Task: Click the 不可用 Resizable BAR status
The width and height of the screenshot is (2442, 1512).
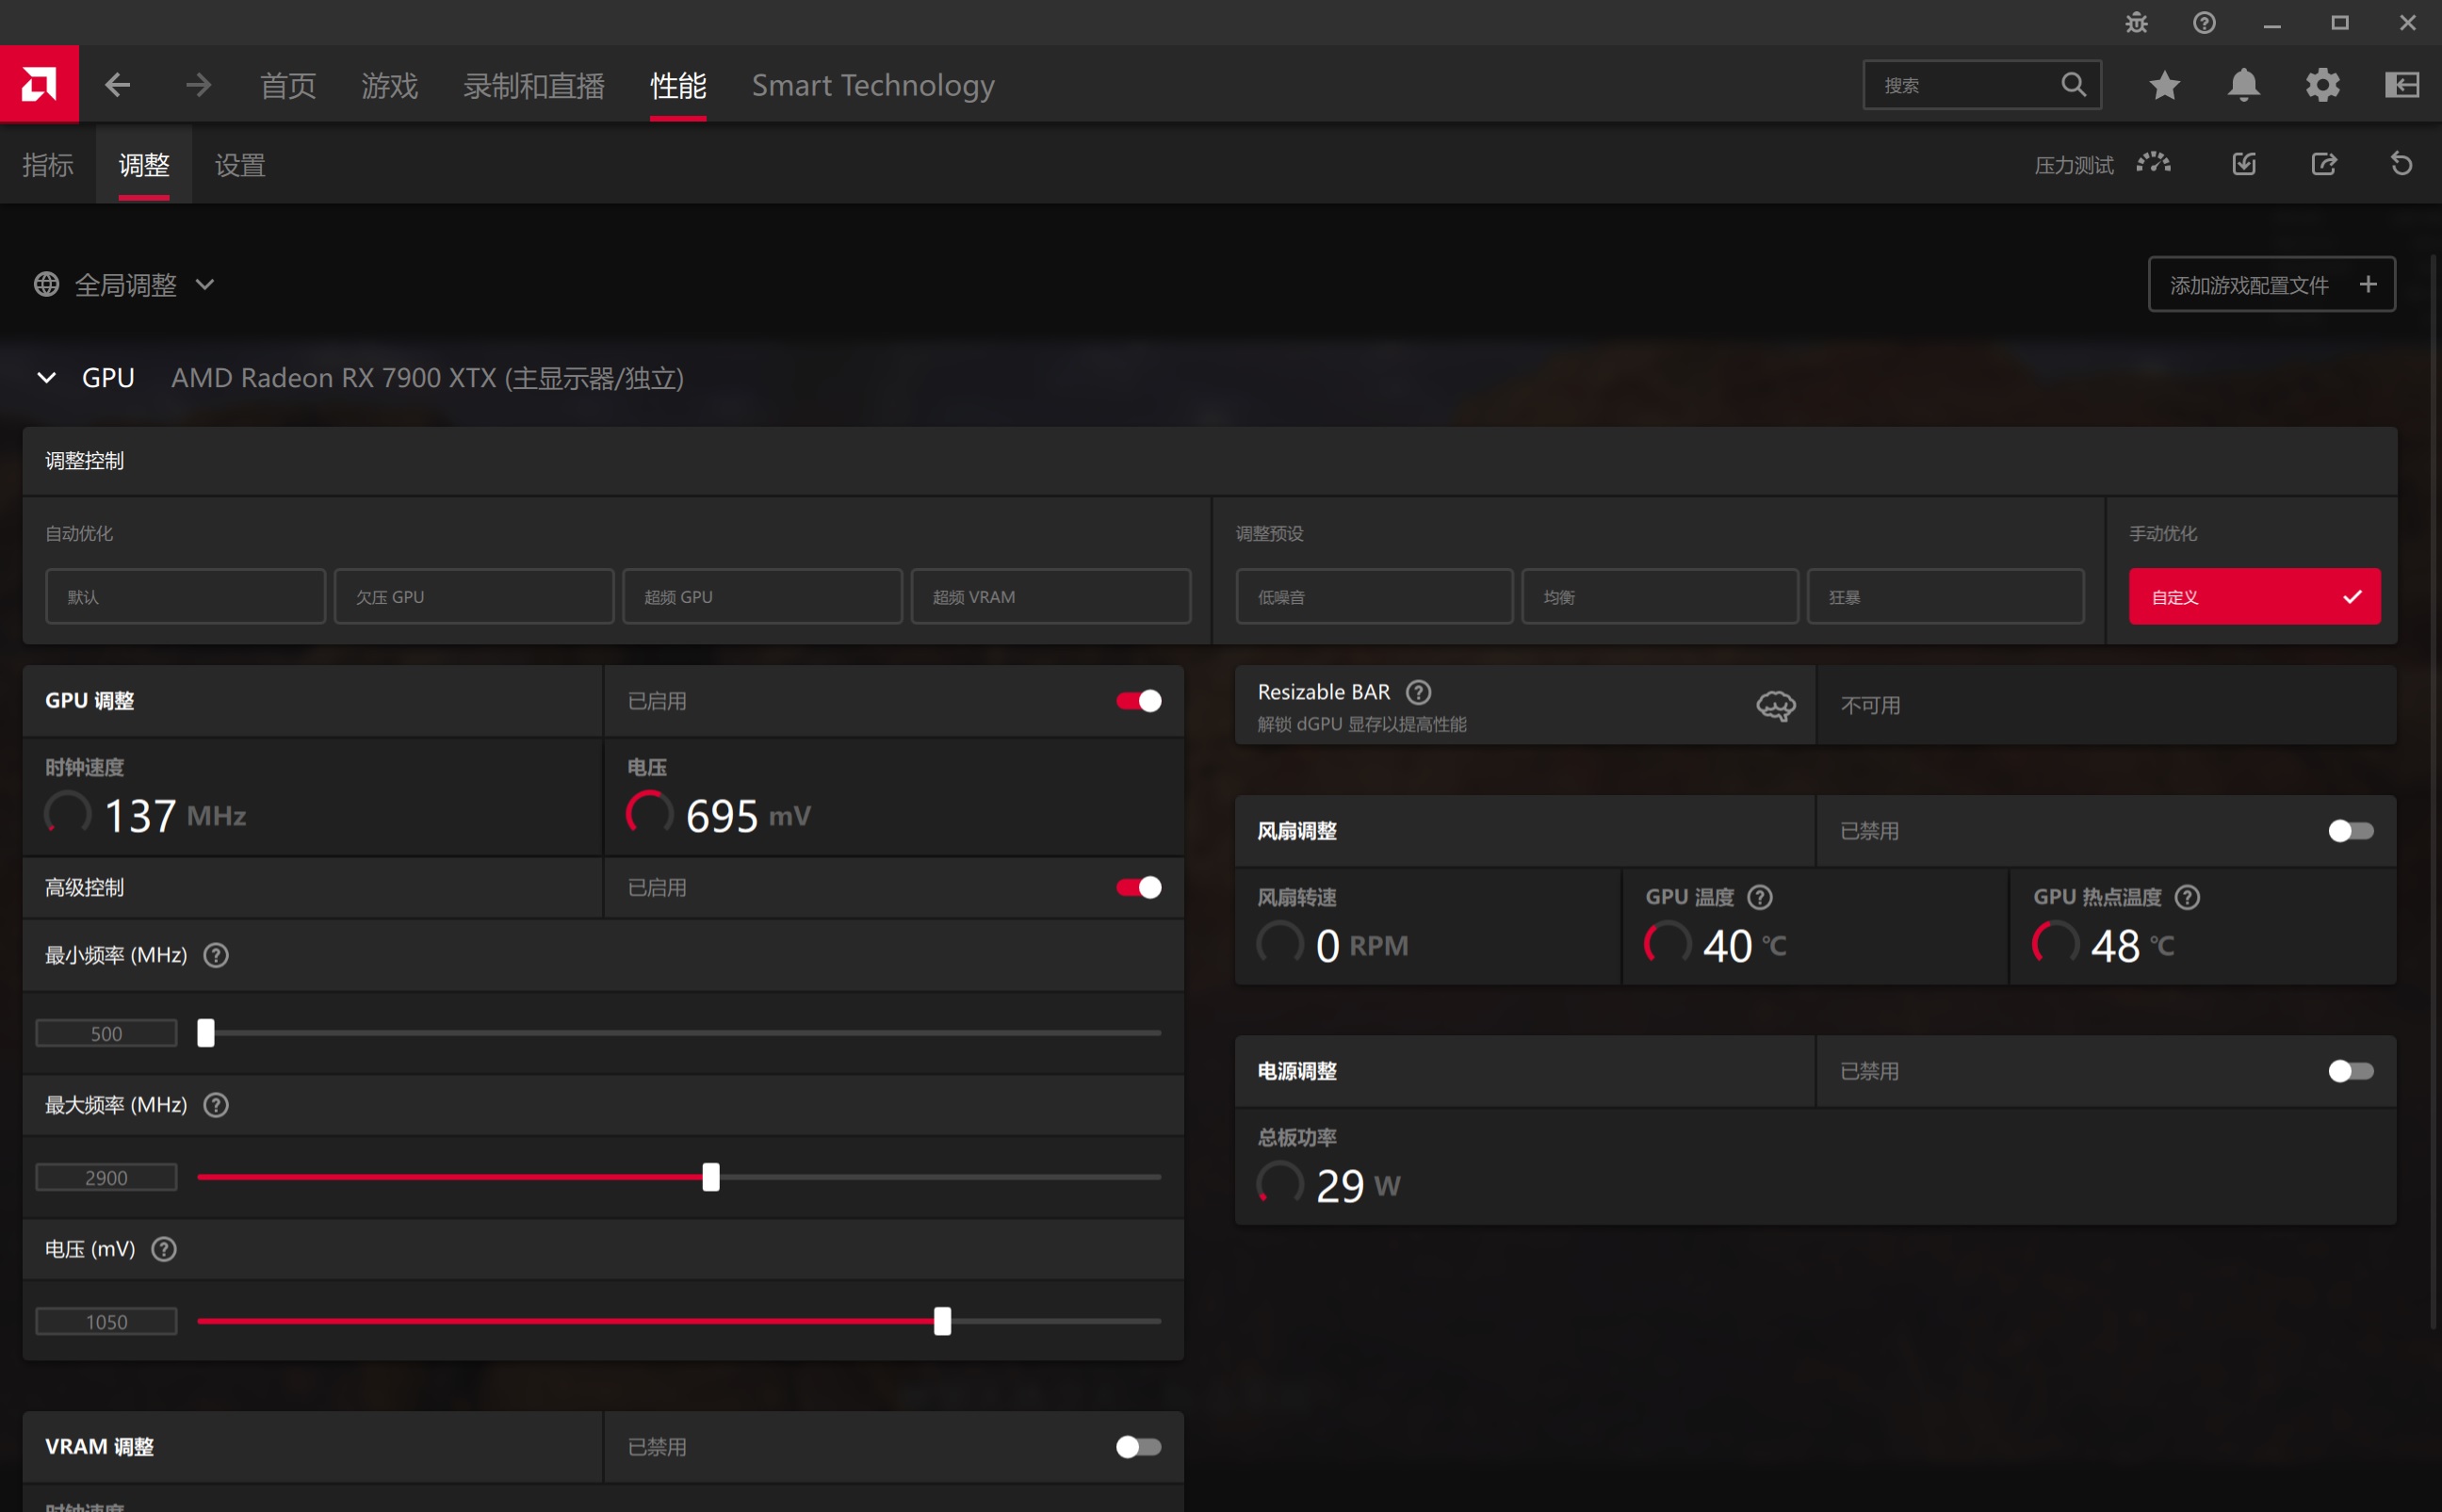Action: tap(1870, 706)
